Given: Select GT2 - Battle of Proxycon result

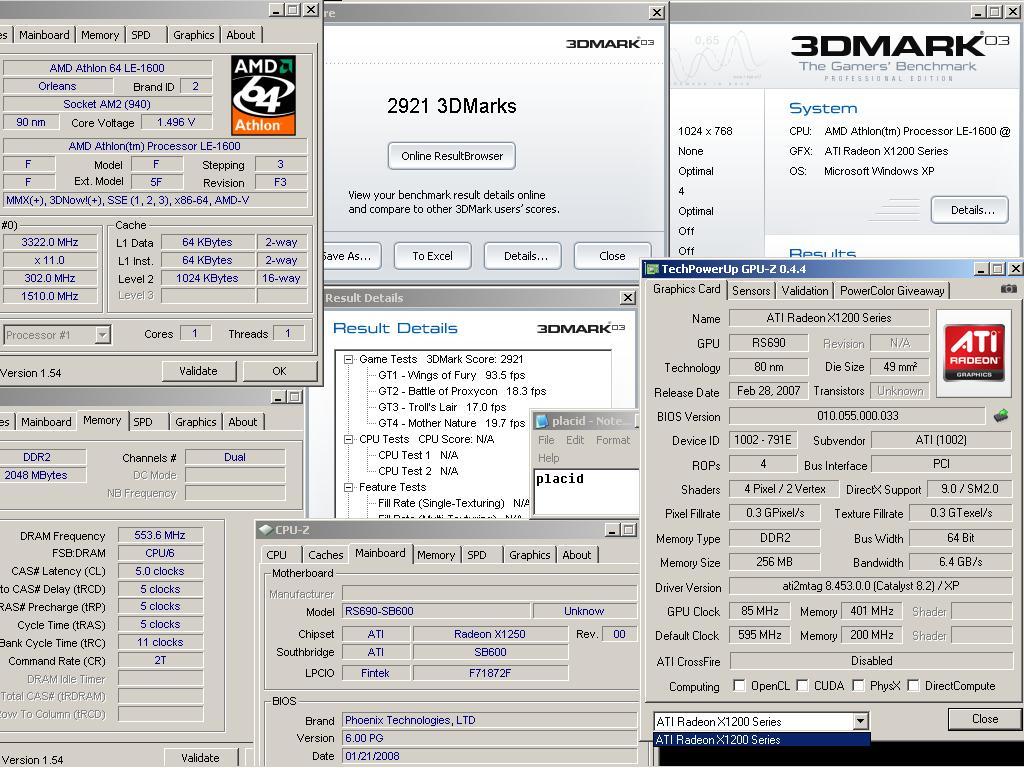Looking at the screenshot, I should click(x=462, y=391).
